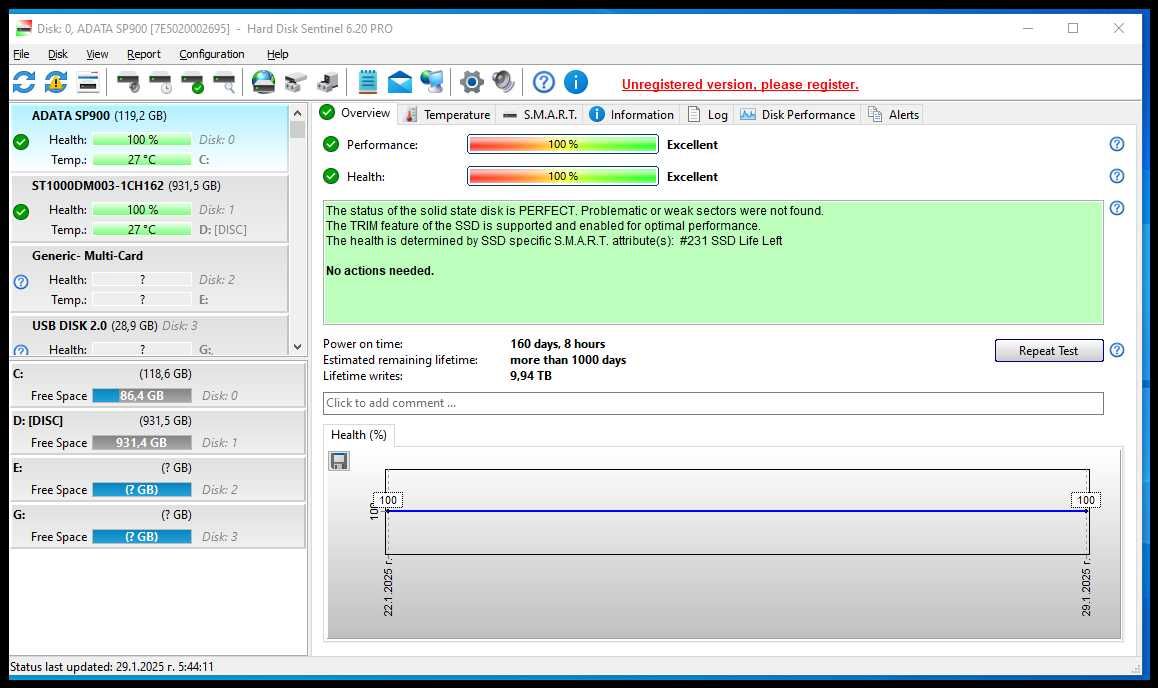
Task: Click the globe over disk toolbar icon
Action: [263, 82]
